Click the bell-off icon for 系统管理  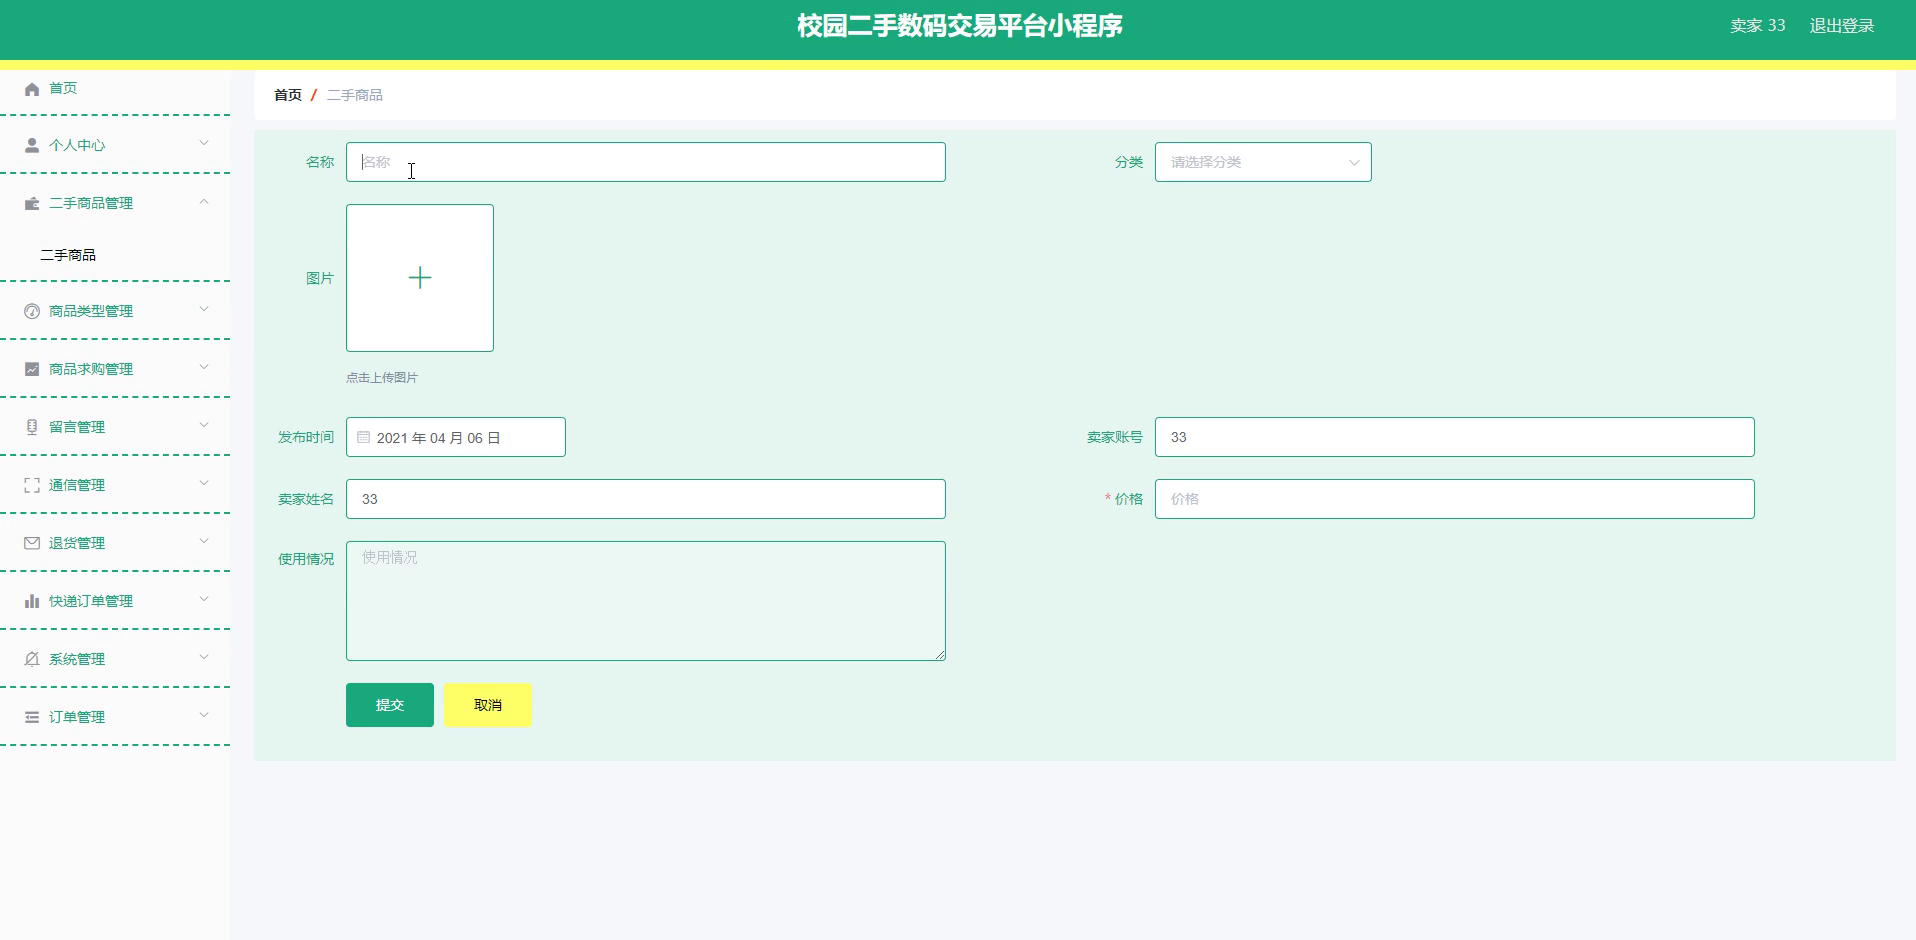pos(32,659)
